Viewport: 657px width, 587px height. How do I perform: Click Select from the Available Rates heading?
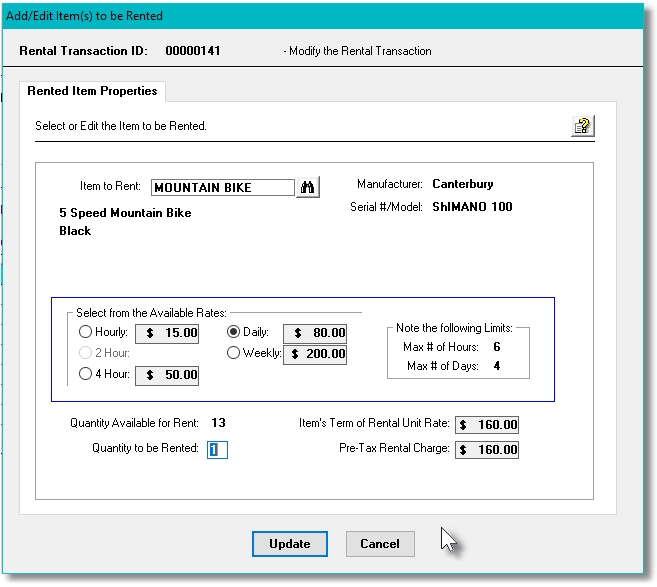click(151, 313)
